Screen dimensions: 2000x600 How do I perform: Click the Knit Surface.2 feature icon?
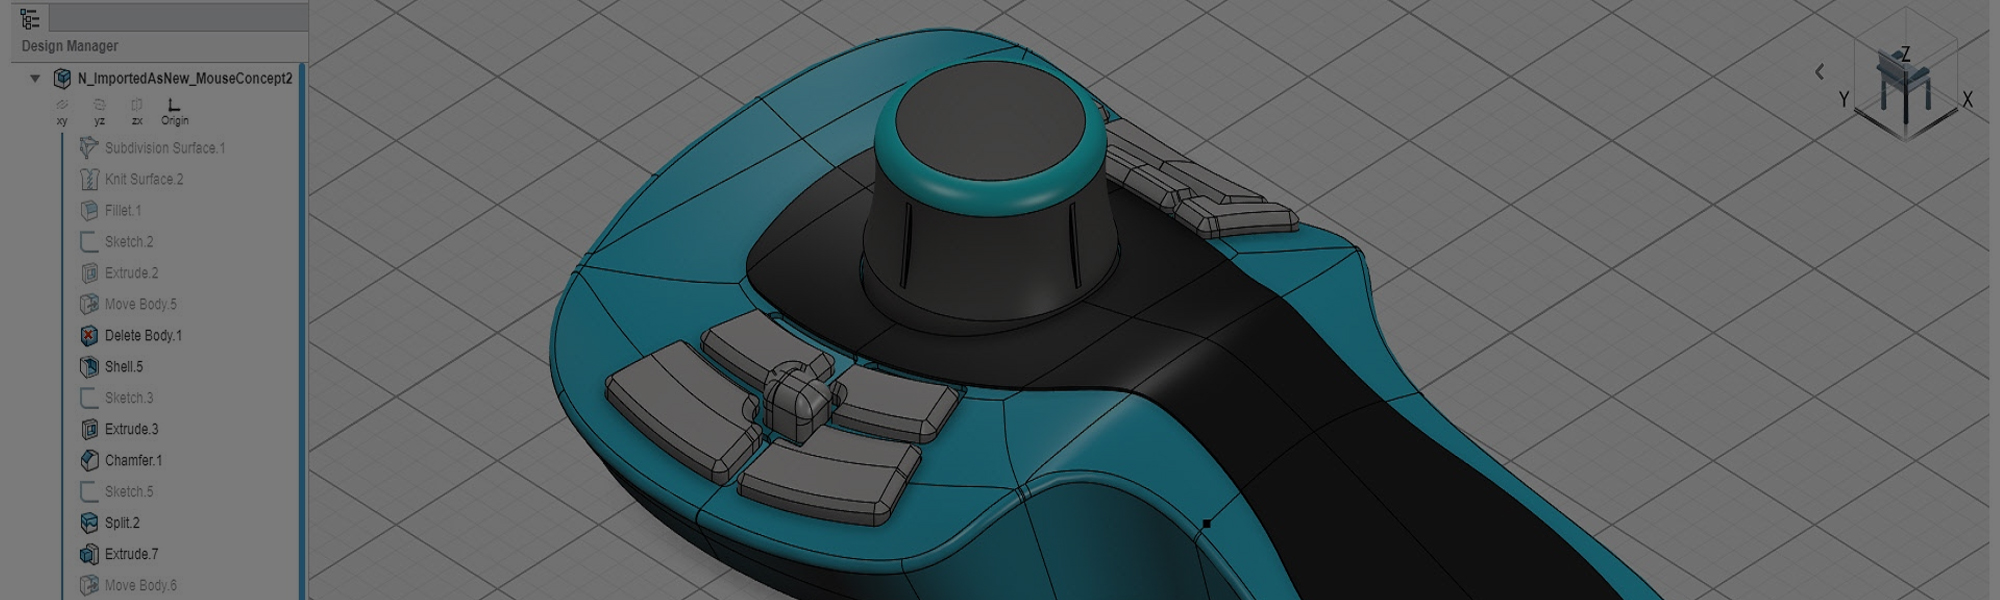[89, 179]
